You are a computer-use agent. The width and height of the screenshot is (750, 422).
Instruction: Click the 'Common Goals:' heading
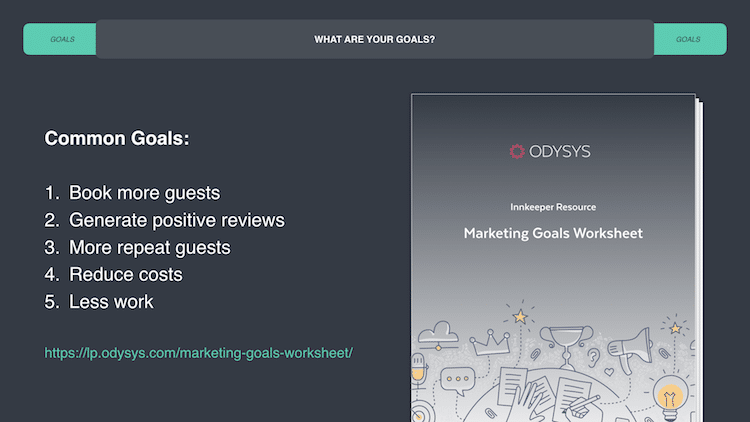tap(117, 138)
